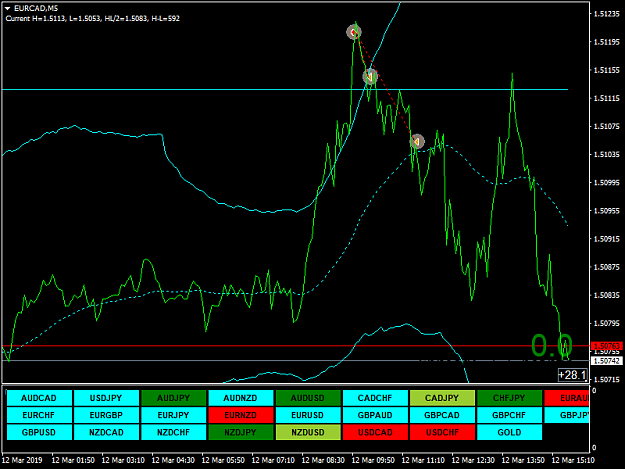This screenshot has width=625, height=469.
Task: Click the dark green AUDJPY button
Action: (x=173, y=398)
